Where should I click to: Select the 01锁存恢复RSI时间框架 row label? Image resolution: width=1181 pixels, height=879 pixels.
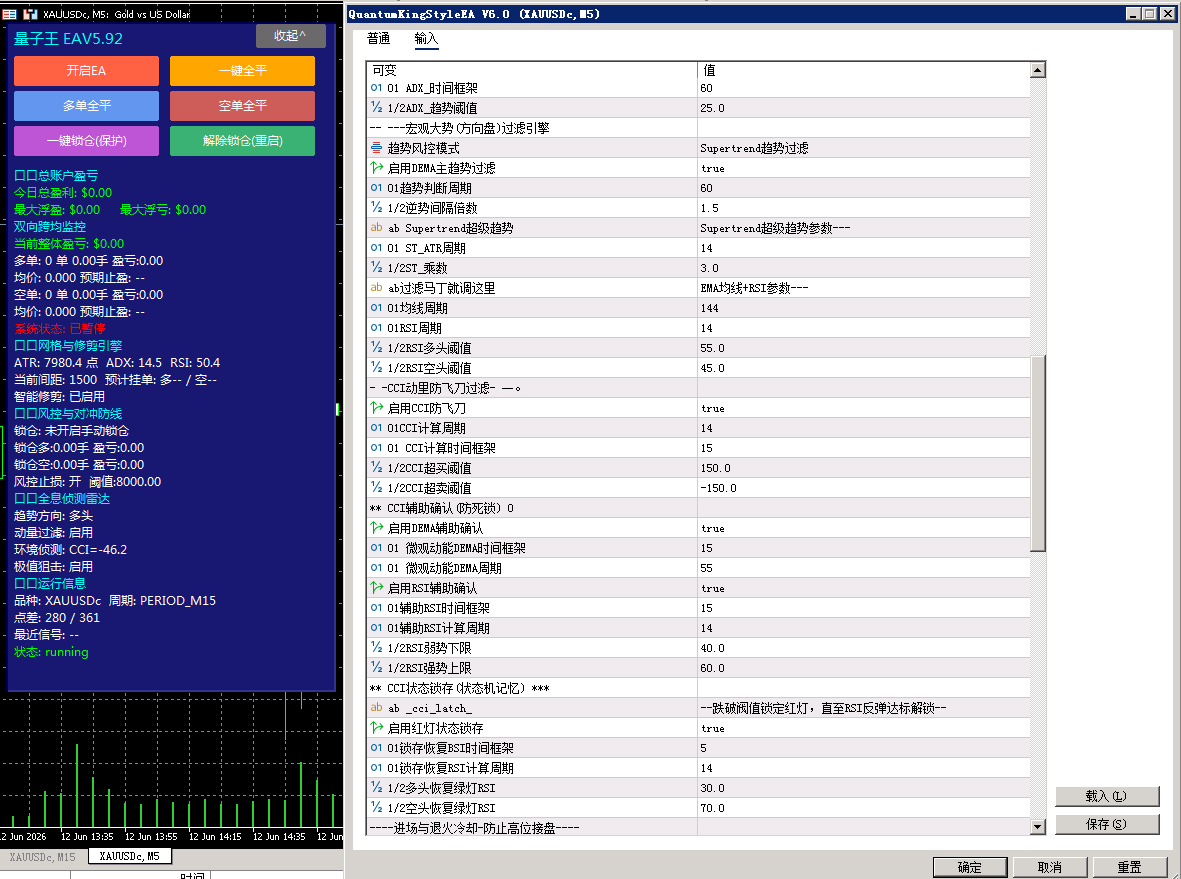point(450,748)
